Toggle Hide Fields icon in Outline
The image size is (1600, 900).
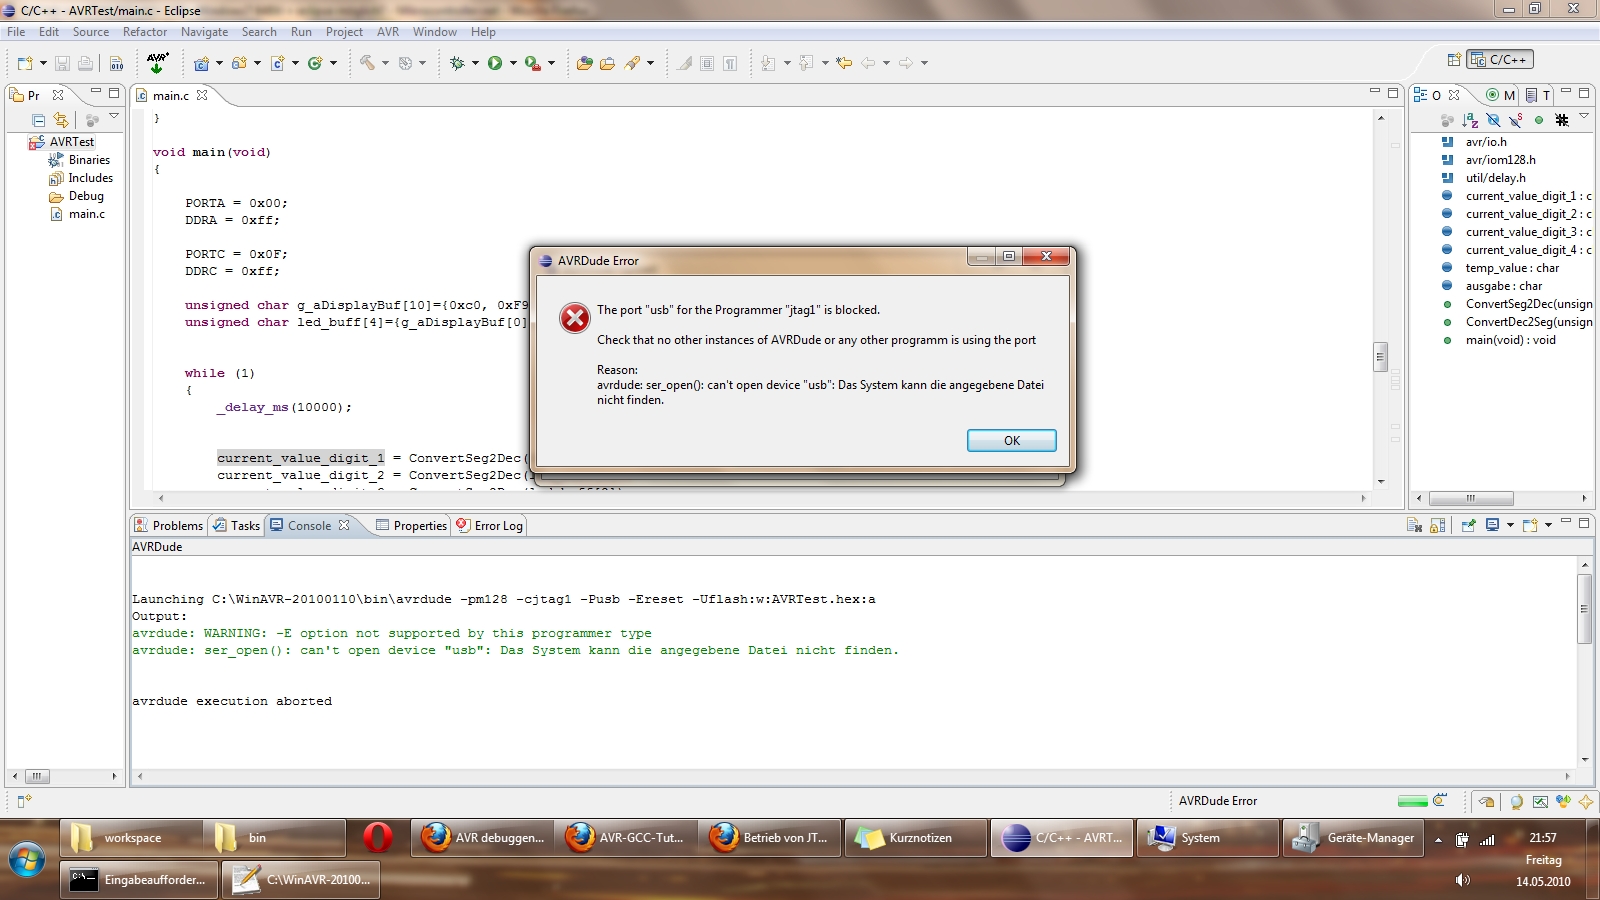click(x=1493, y=120)
